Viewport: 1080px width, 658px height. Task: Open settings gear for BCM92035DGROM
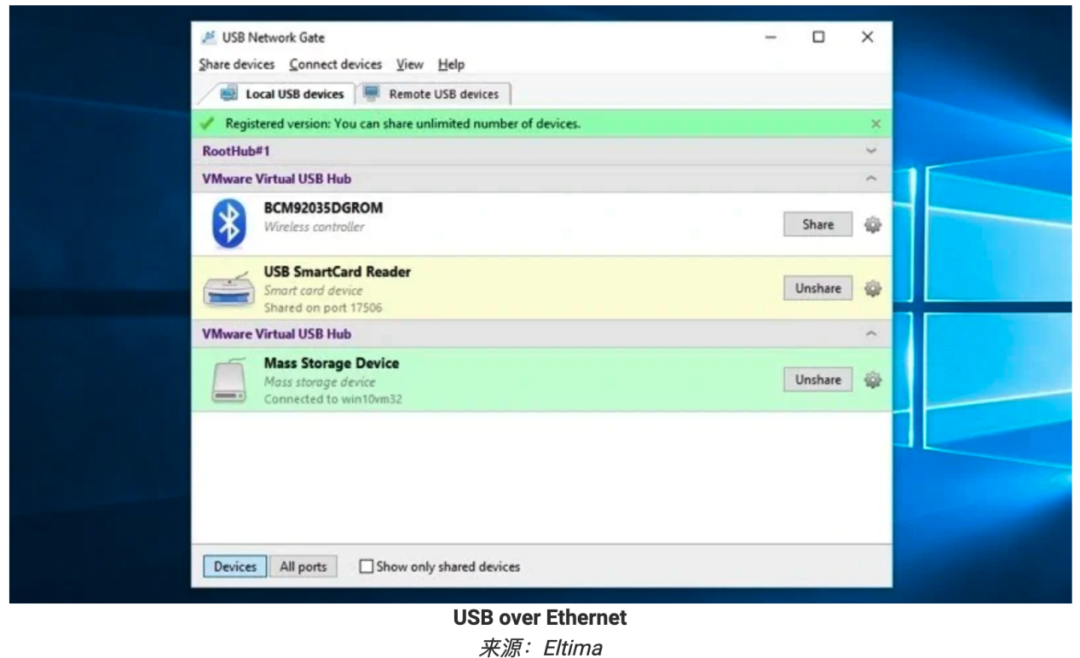[x=873, y=225]
